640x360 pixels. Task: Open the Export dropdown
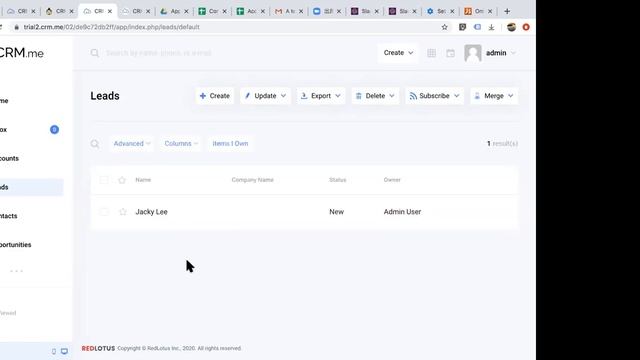[320, 96]
